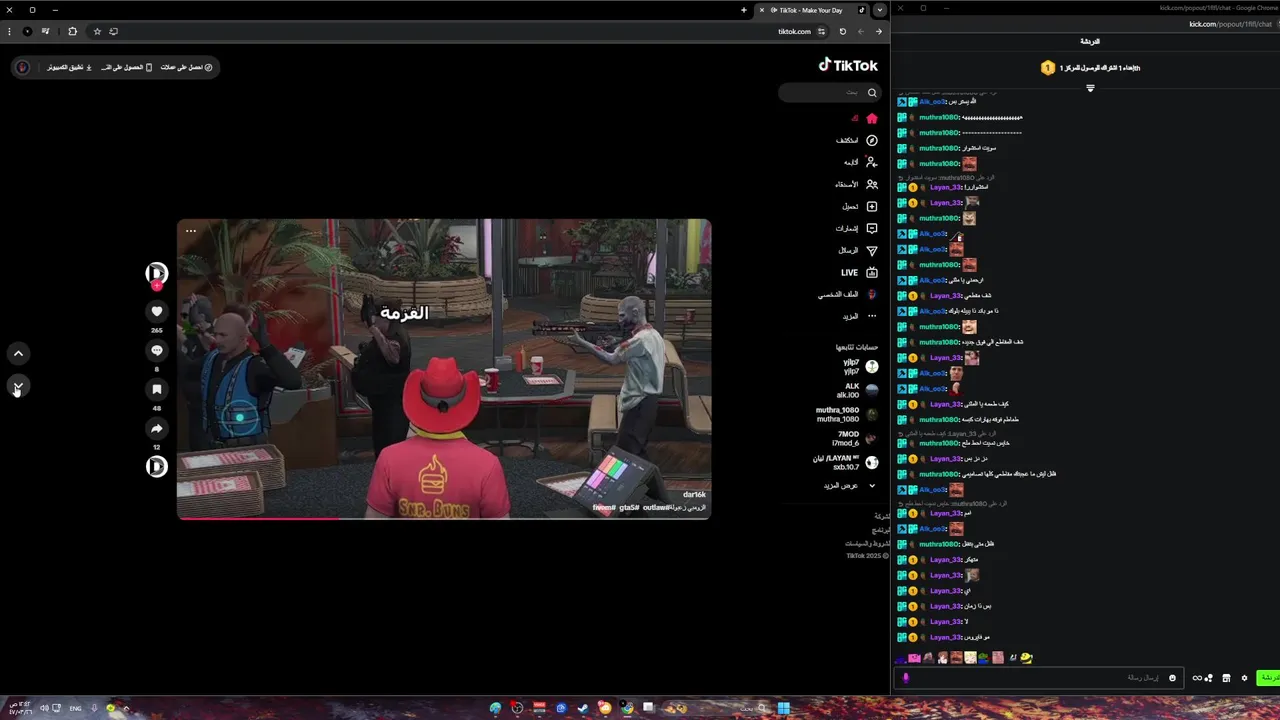
Task: Open followed account muthra_1080
Action: [847, 415]
